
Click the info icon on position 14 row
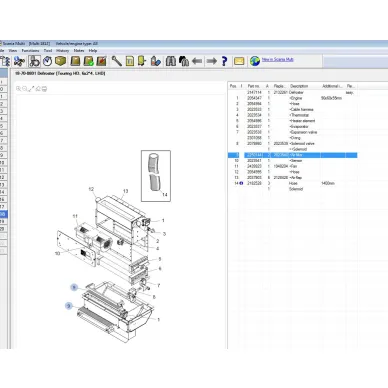pos(241,183)
